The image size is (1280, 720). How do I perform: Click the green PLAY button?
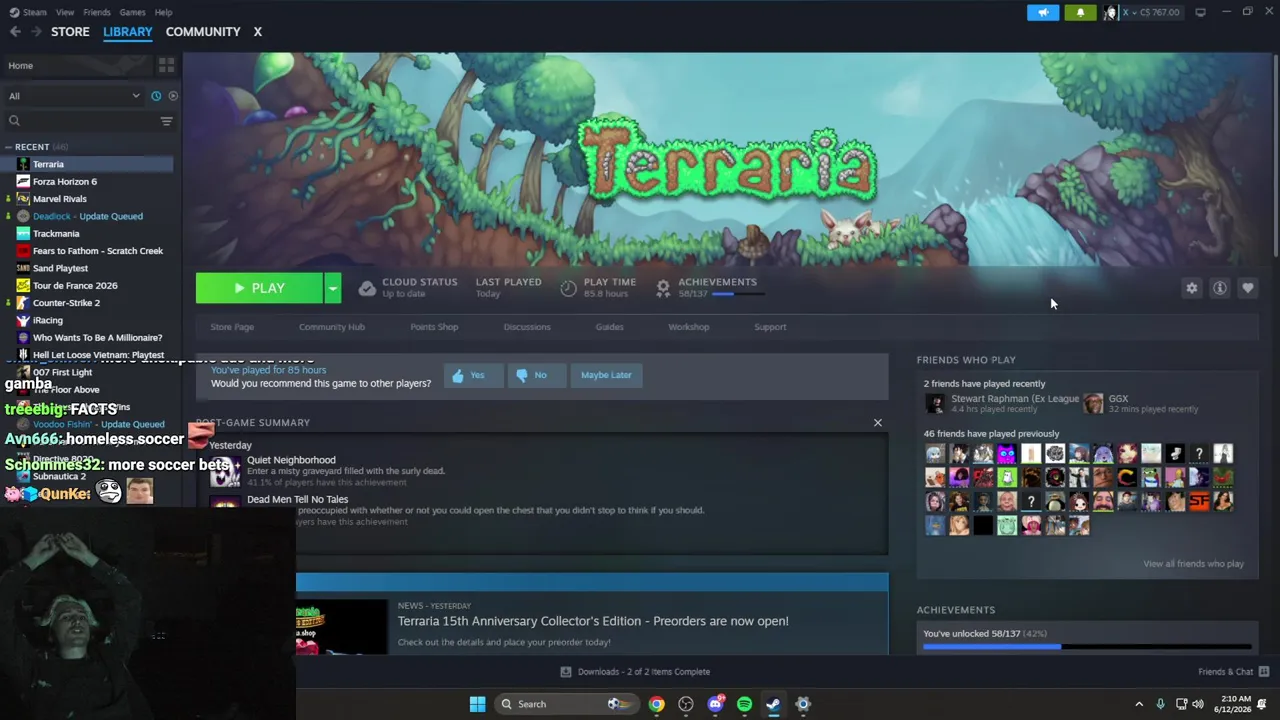tap(259, 288)
